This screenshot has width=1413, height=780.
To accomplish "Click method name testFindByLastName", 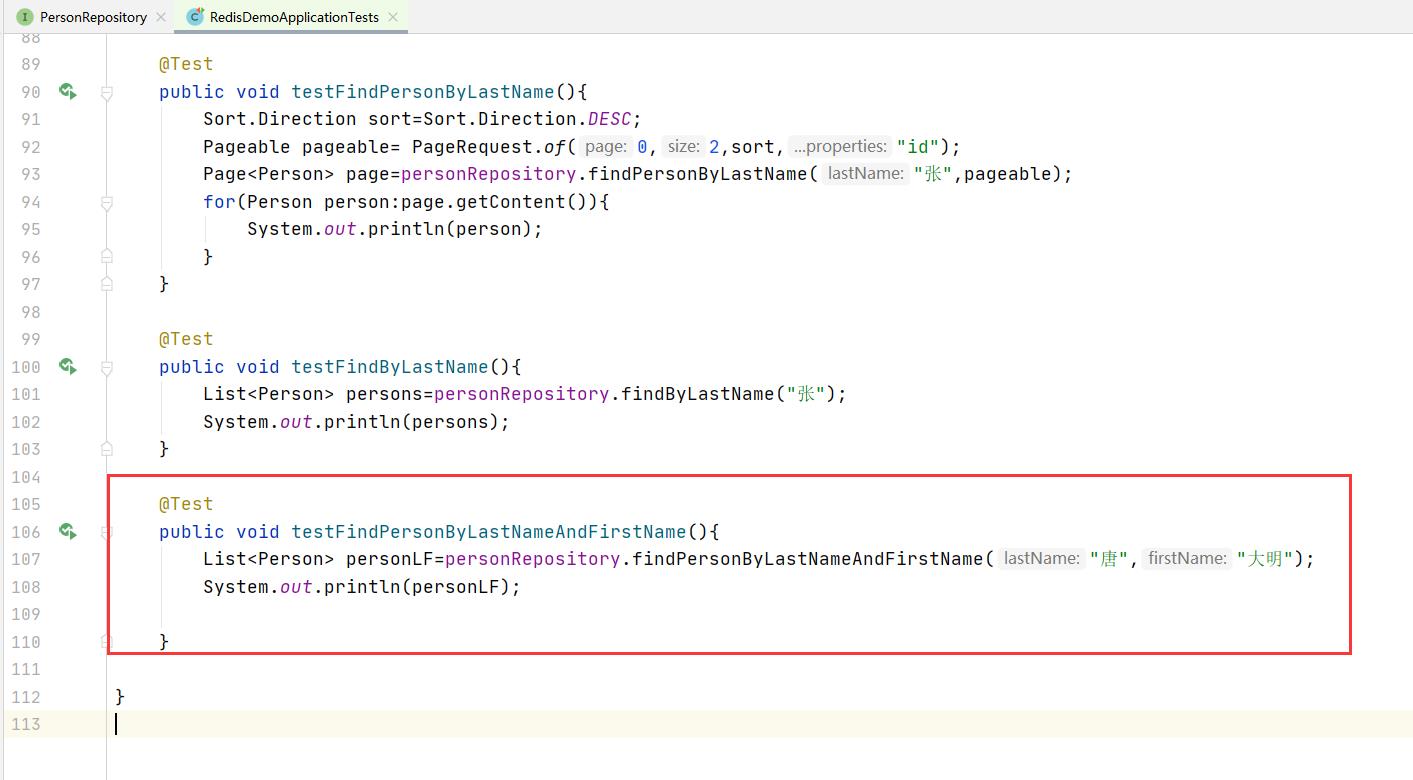I will coord(389,367).
